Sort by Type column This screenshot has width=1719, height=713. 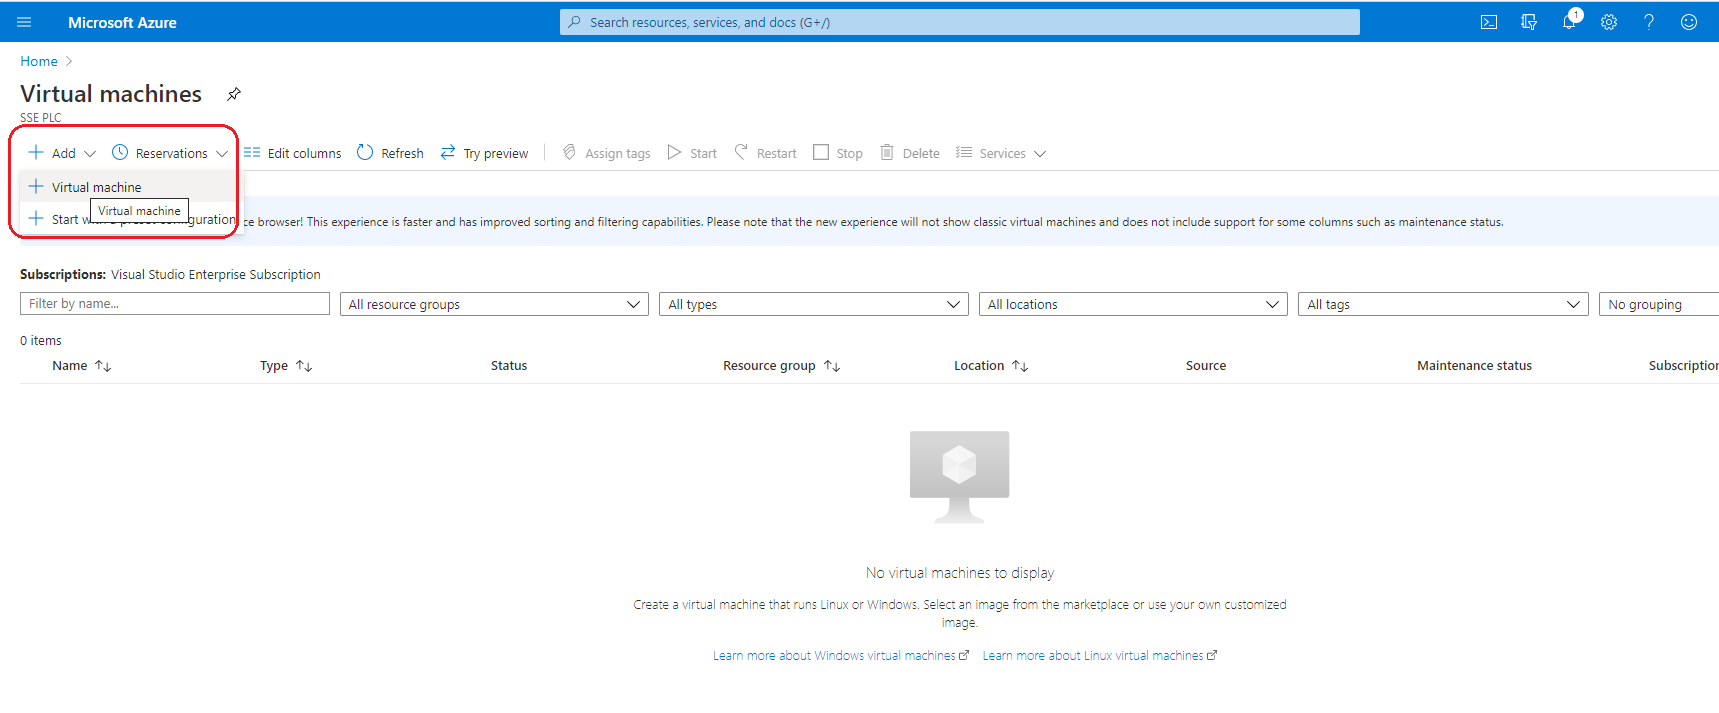point(286,366)
